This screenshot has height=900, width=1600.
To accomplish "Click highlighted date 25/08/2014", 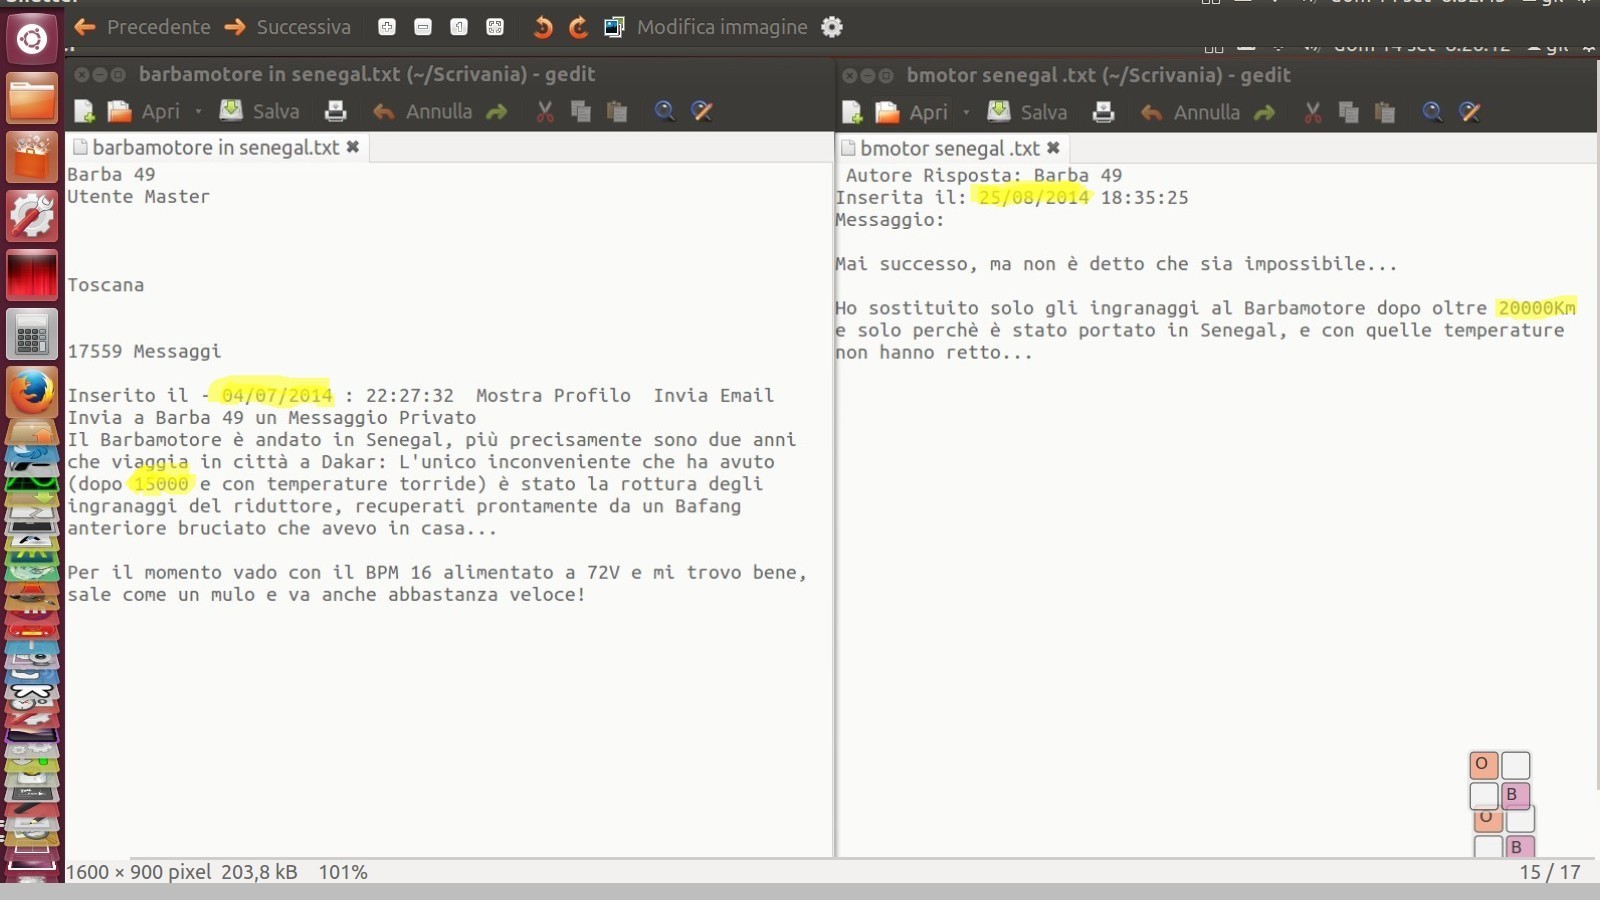I will click(1034, 197).
